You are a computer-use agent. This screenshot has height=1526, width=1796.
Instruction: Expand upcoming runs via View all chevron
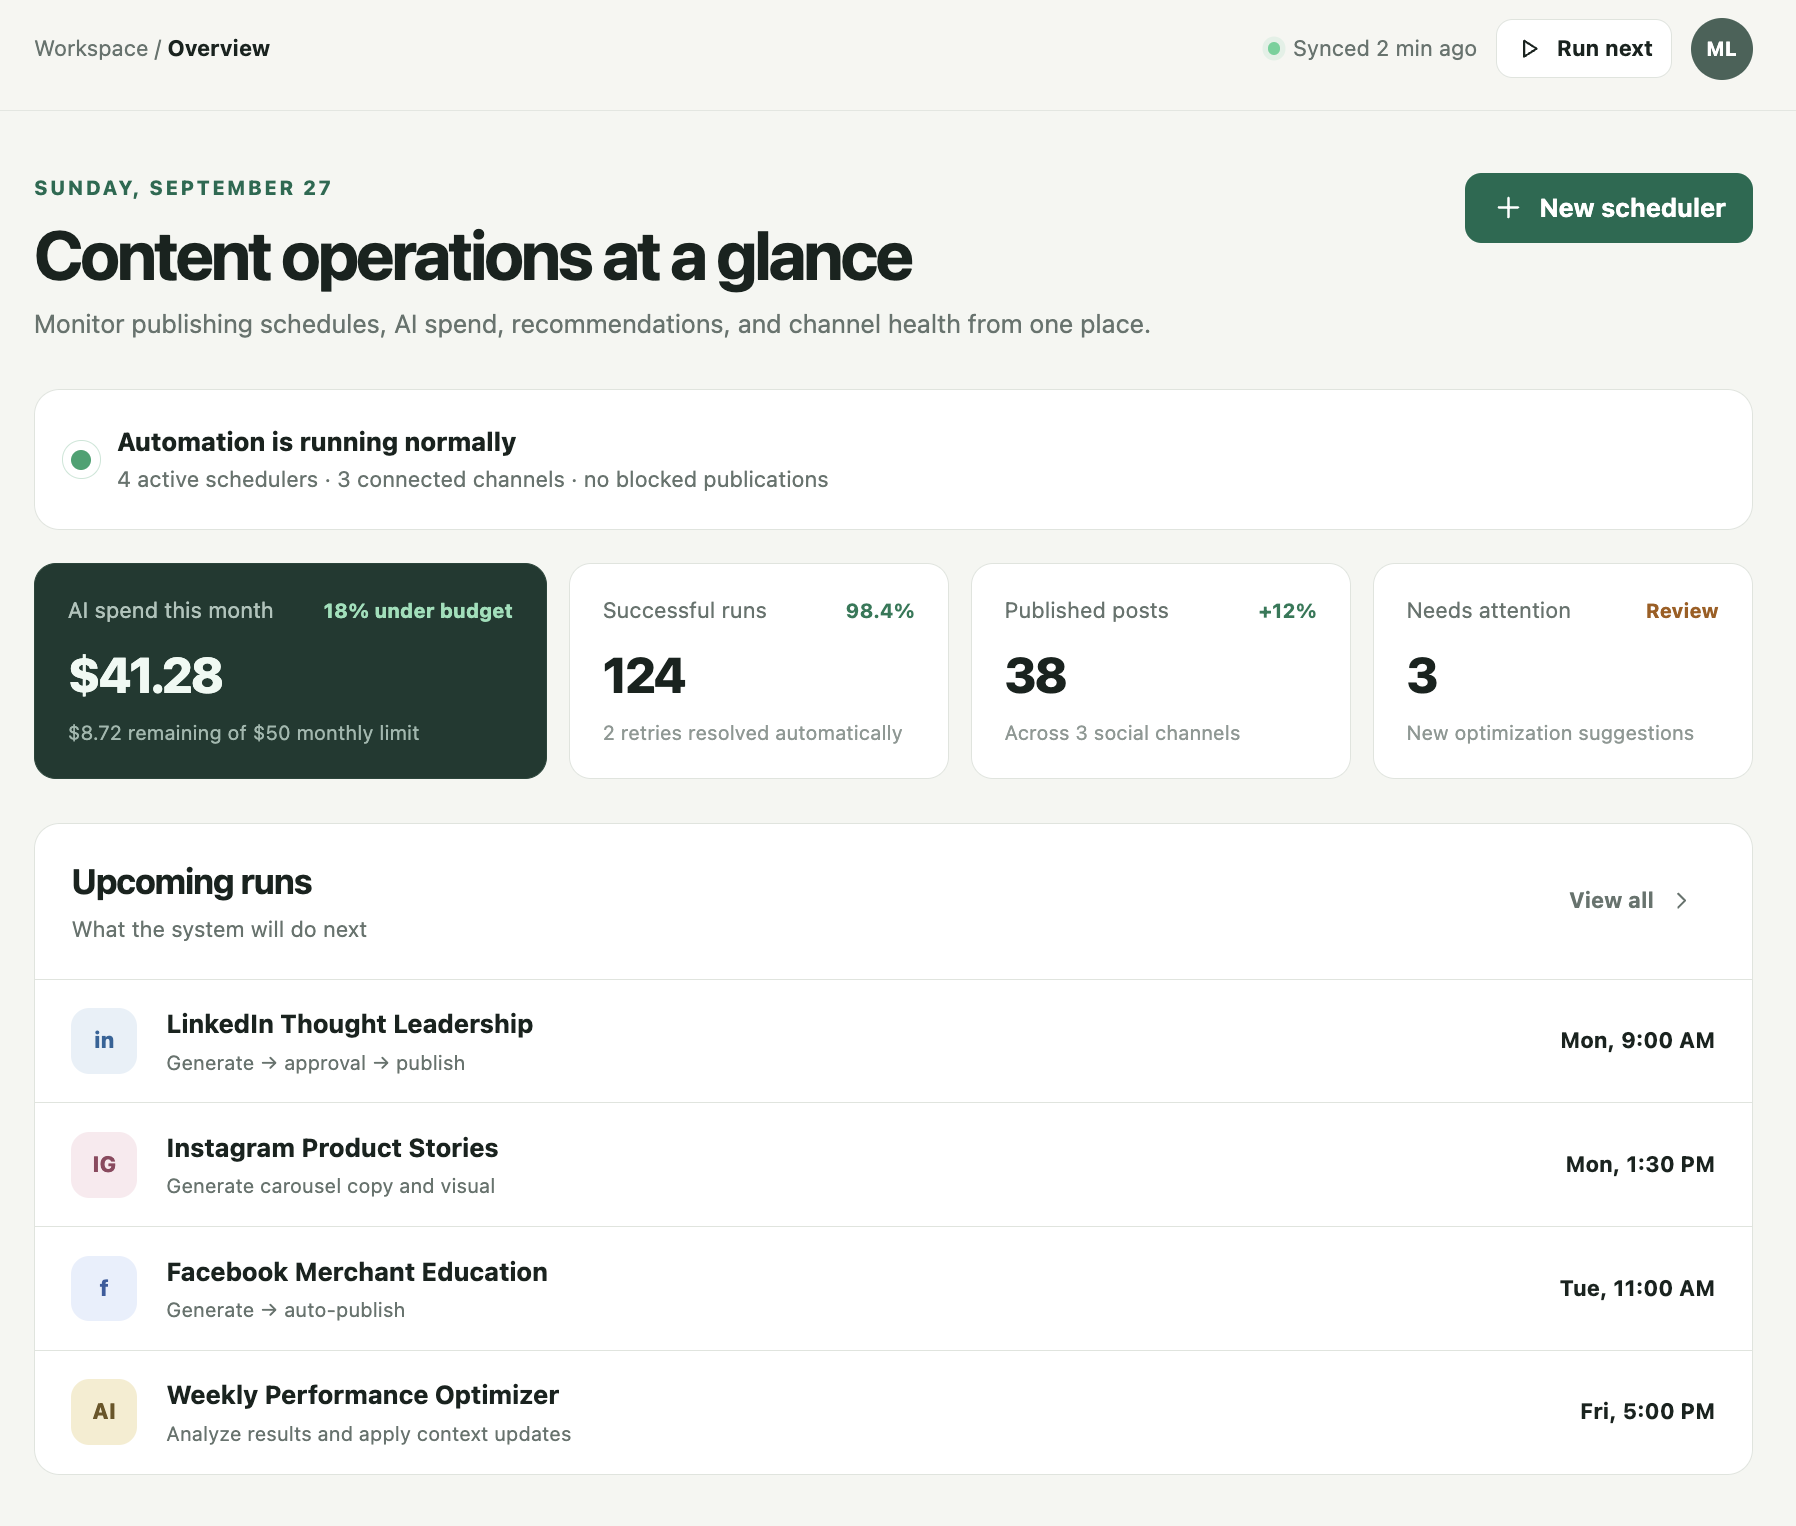click(1682, 901)
